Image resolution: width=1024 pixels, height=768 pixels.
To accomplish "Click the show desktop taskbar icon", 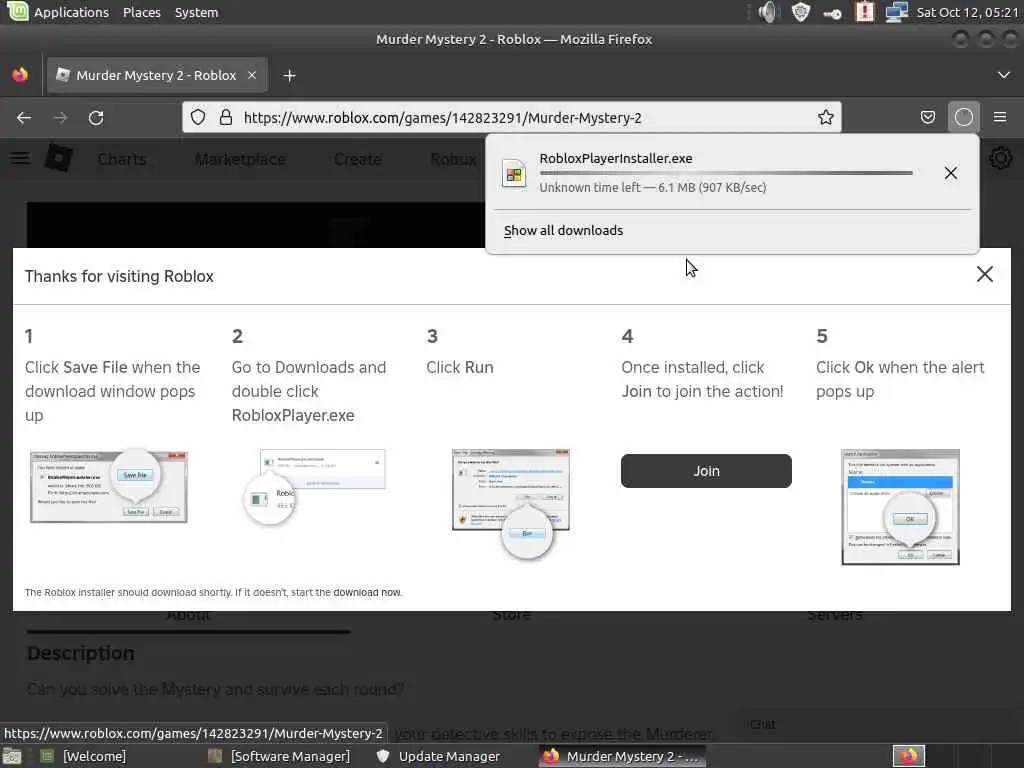I will pyautogui.click(x=12, y=756).
